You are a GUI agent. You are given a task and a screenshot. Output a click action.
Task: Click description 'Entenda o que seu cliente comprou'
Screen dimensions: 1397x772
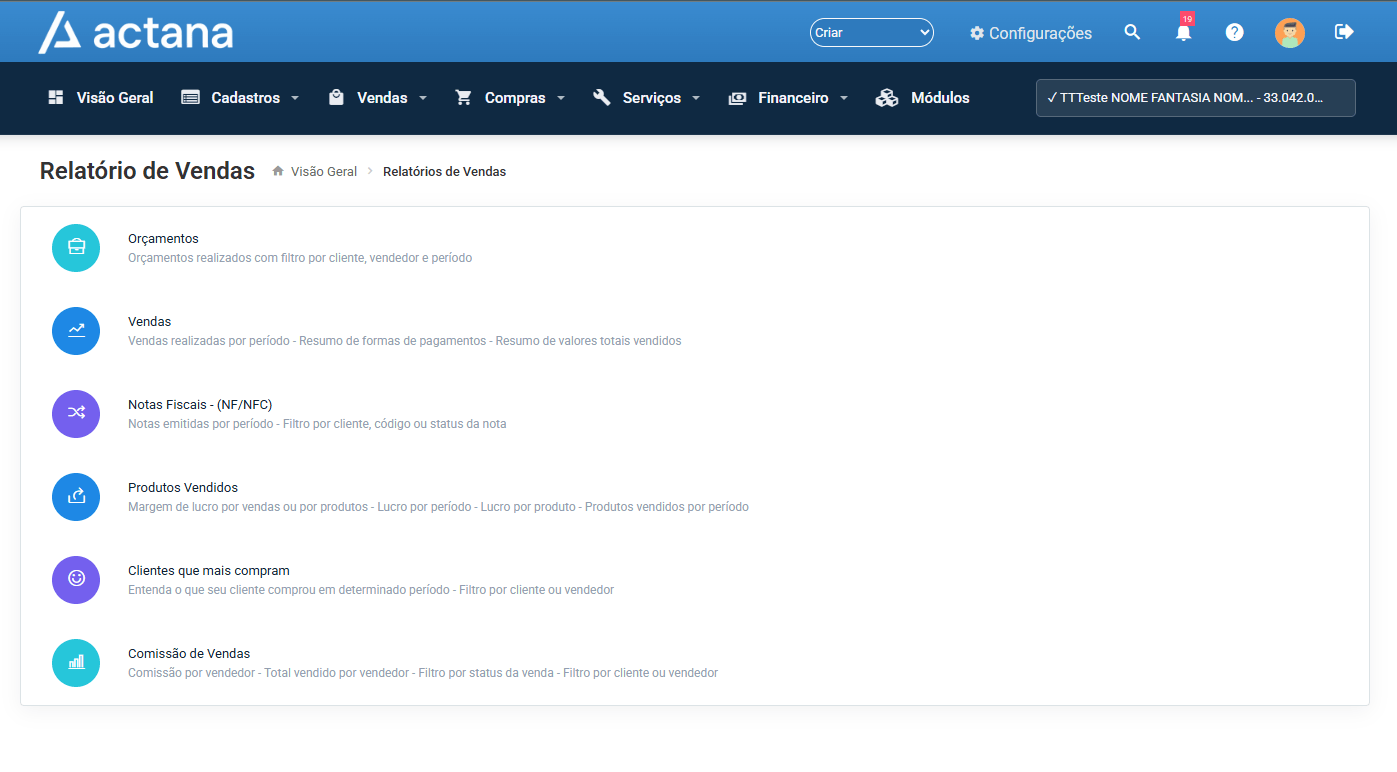[x=371, y=590]
